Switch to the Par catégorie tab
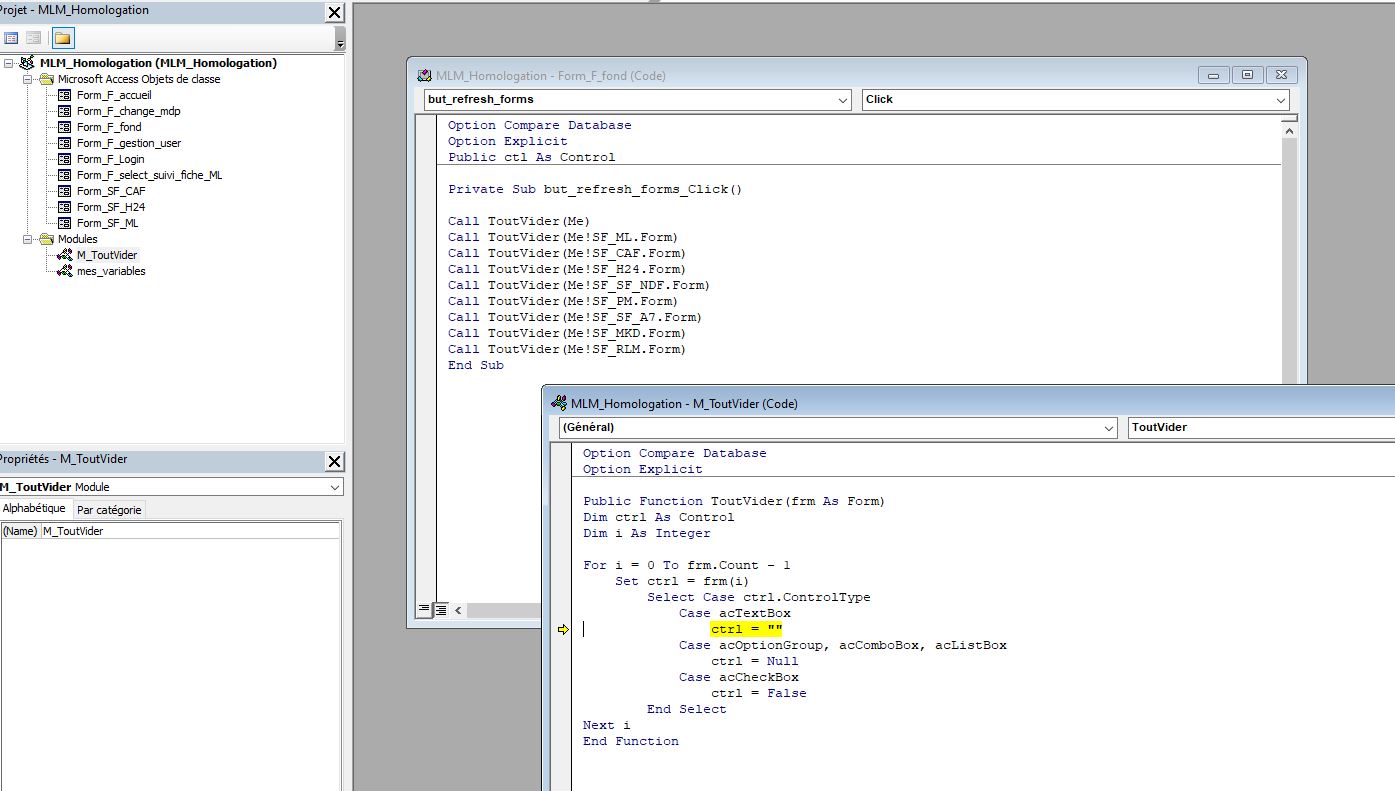 pyautogui.click(x=109, y=510)
